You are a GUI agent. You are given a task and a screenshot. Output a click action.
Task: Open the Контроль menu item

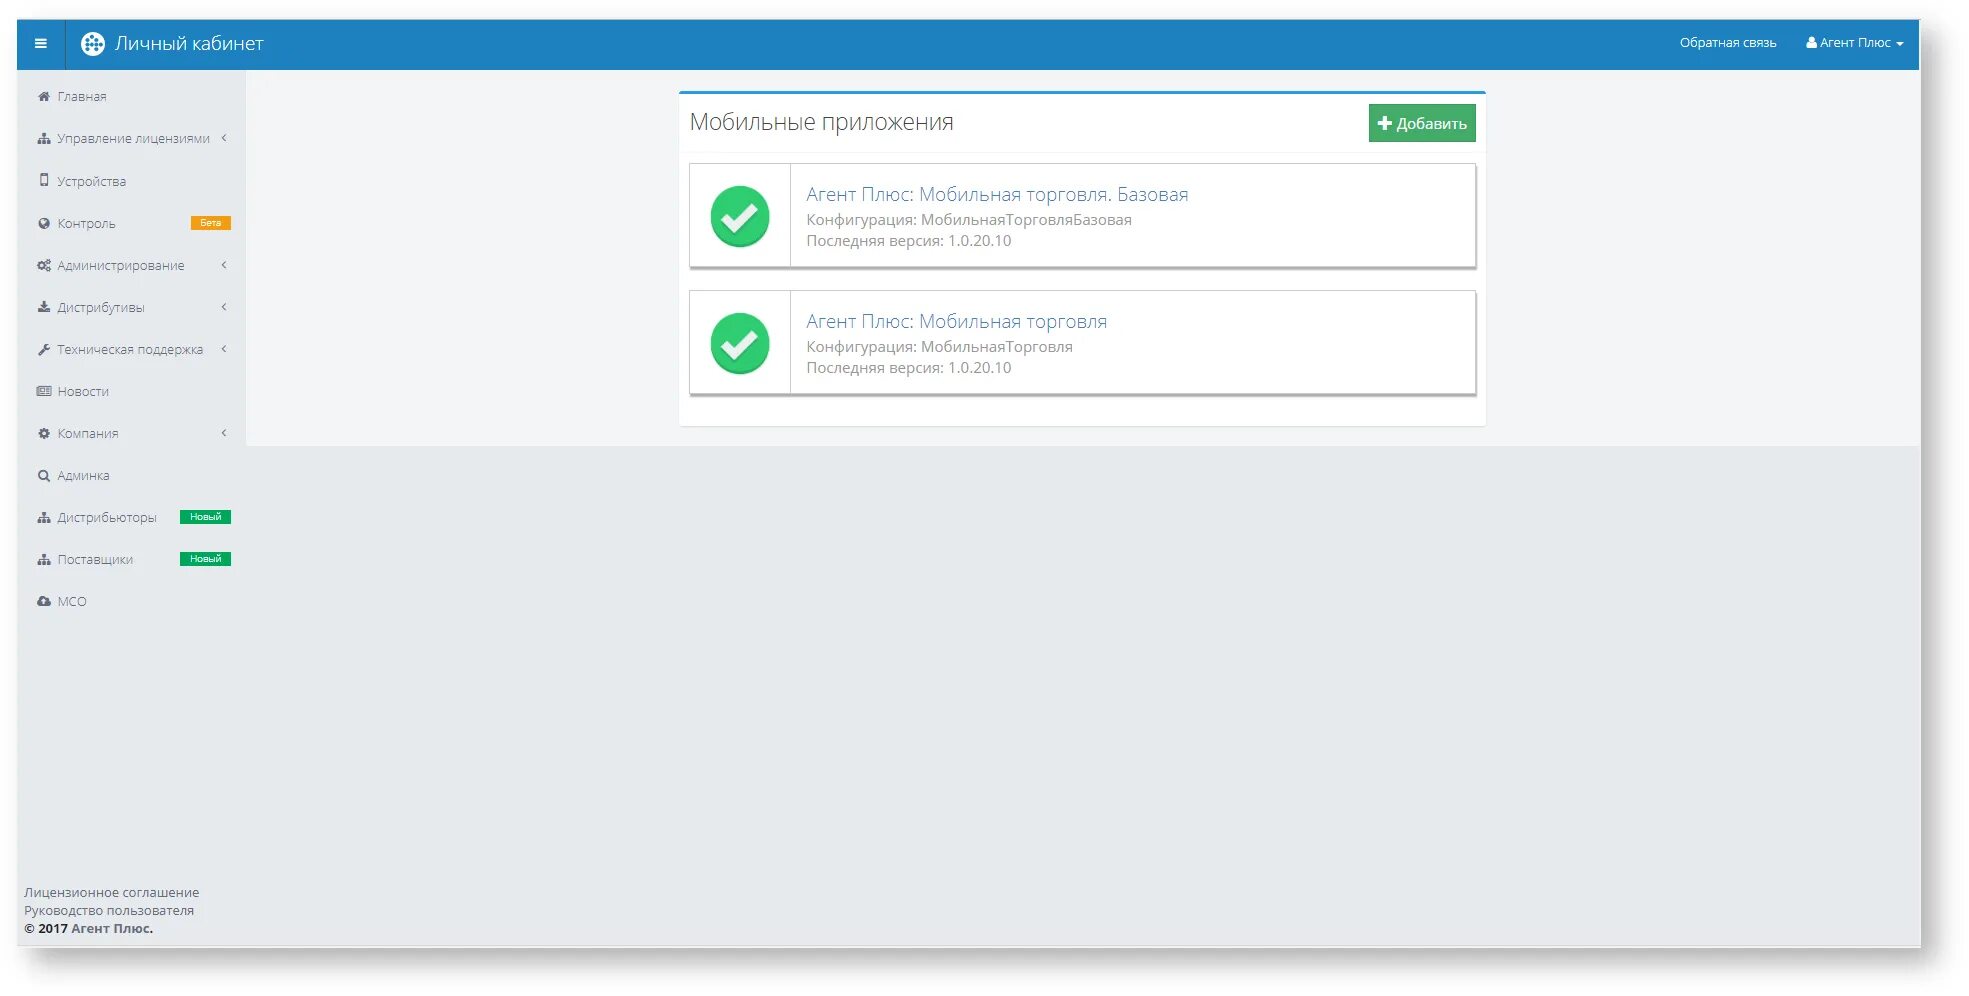86,223
